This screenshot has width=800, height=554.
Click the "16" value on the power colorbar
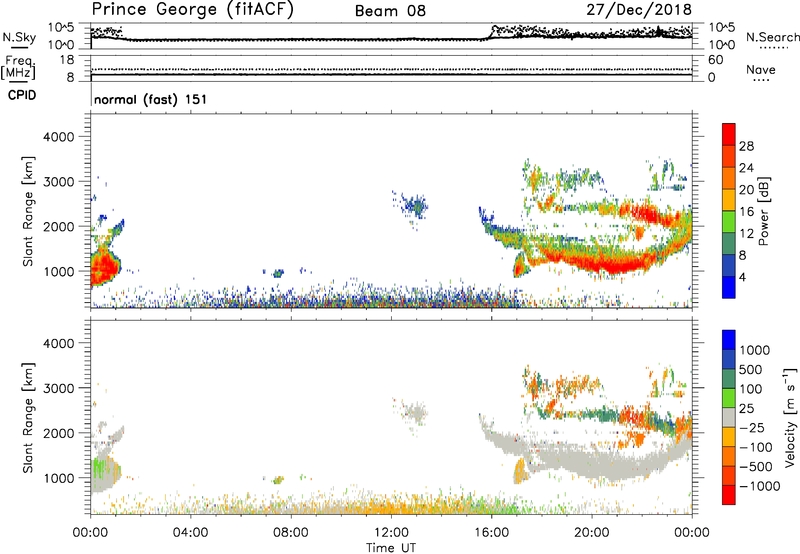point(746,212)
